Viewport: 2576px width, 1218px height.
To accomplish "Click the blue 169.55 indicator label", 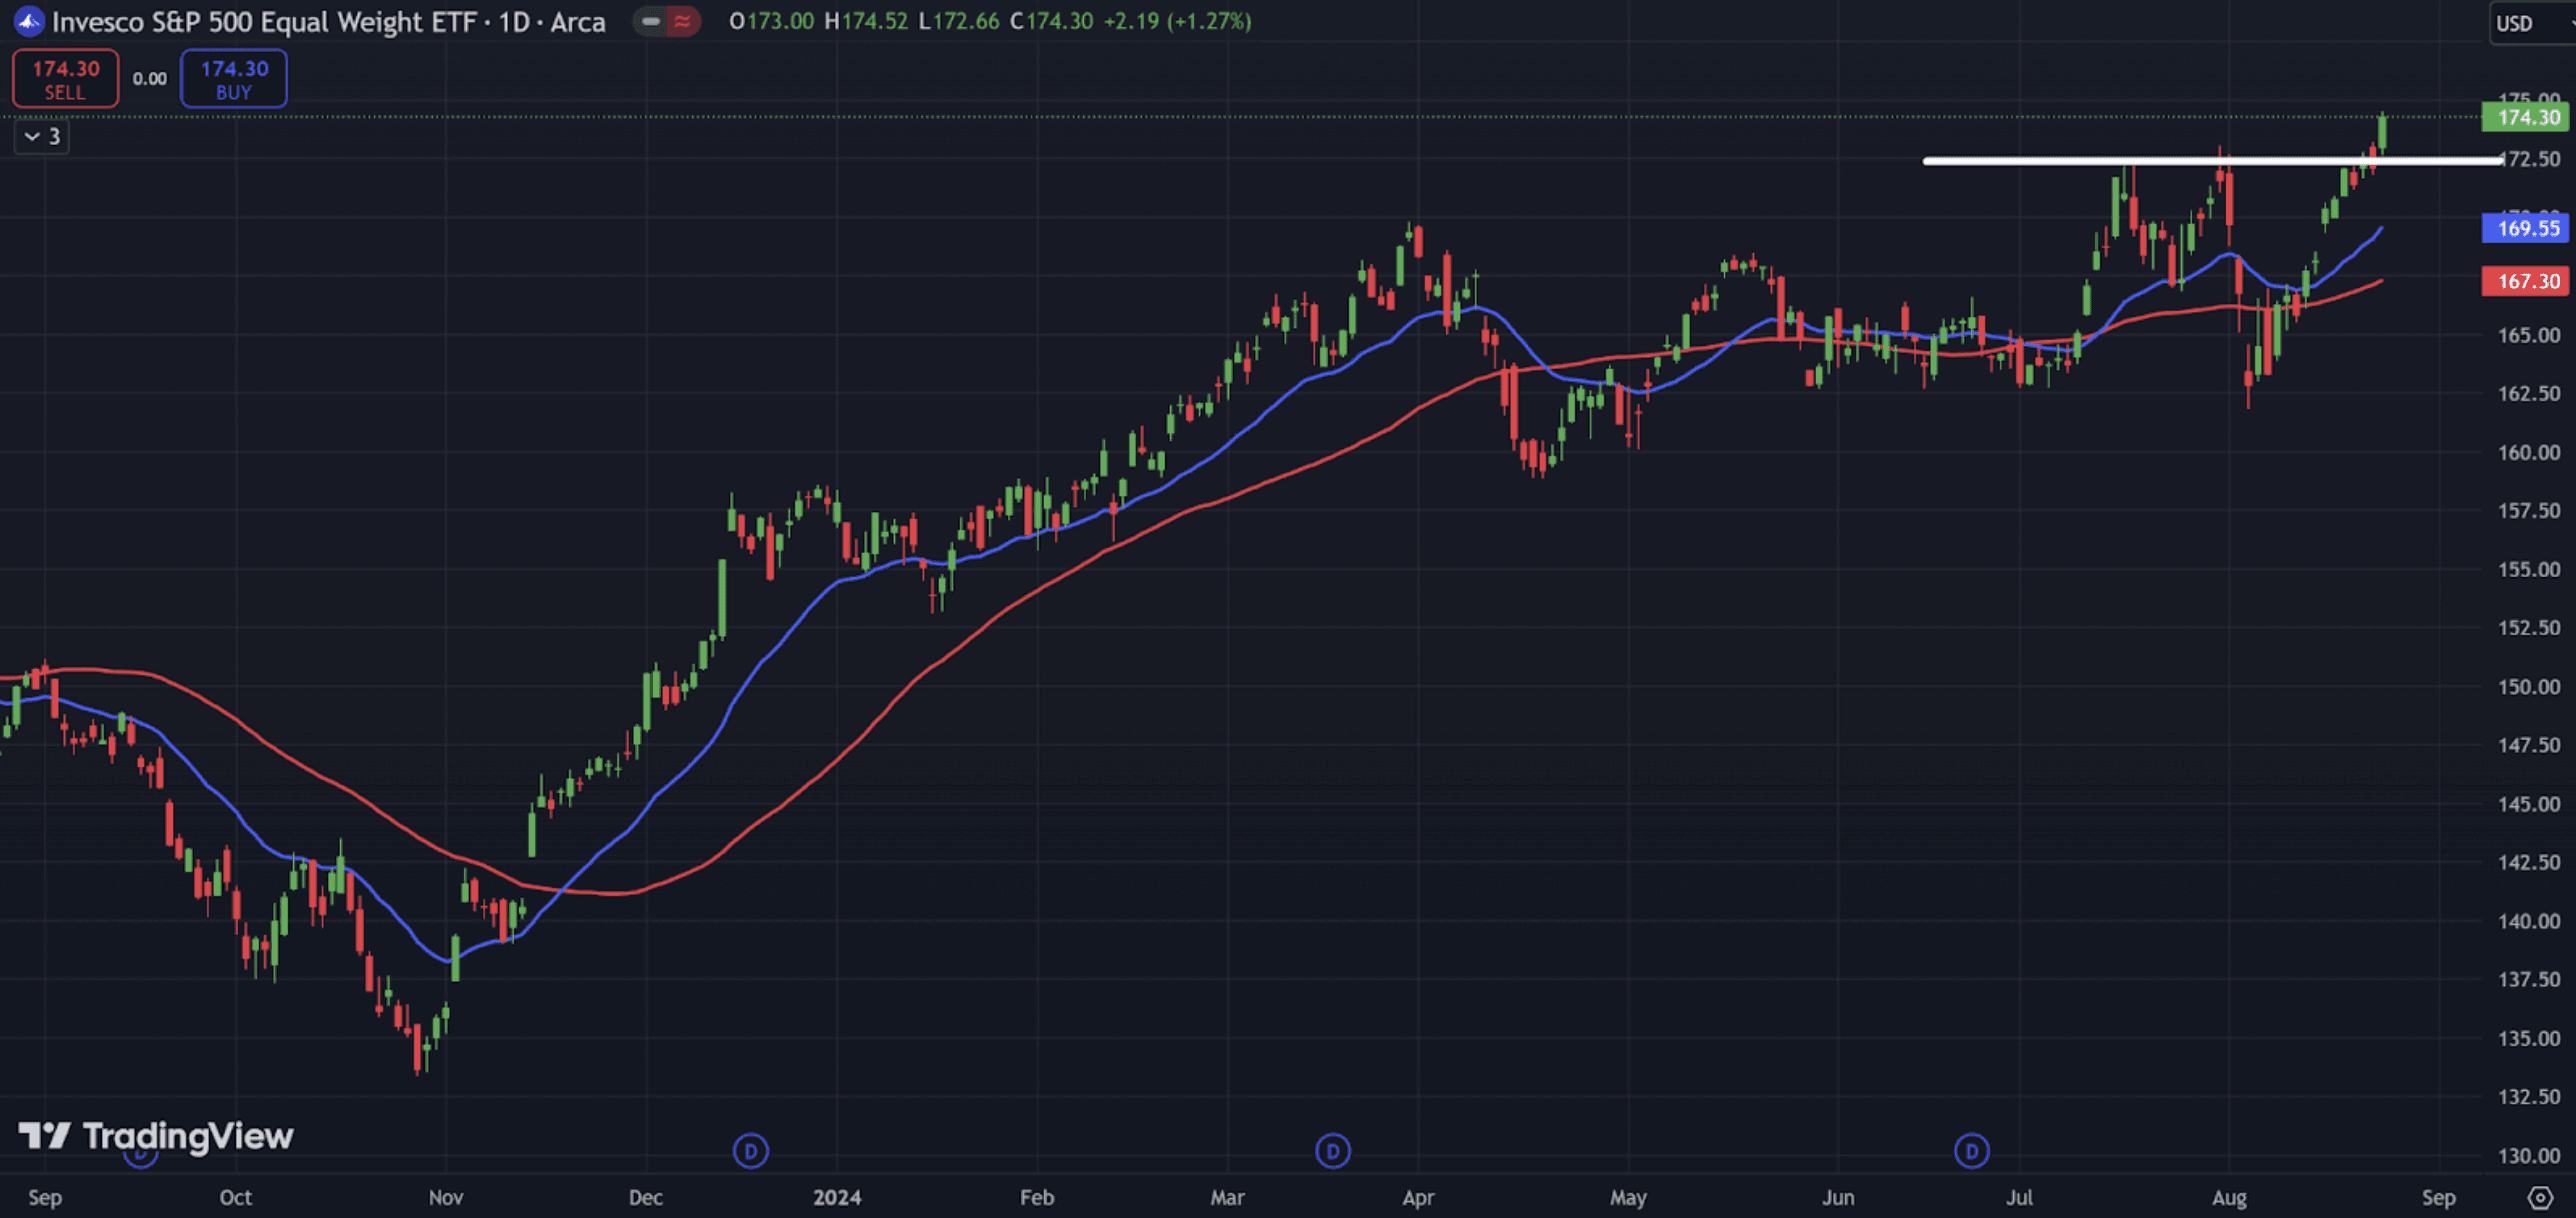I will tap(2526, 228).
